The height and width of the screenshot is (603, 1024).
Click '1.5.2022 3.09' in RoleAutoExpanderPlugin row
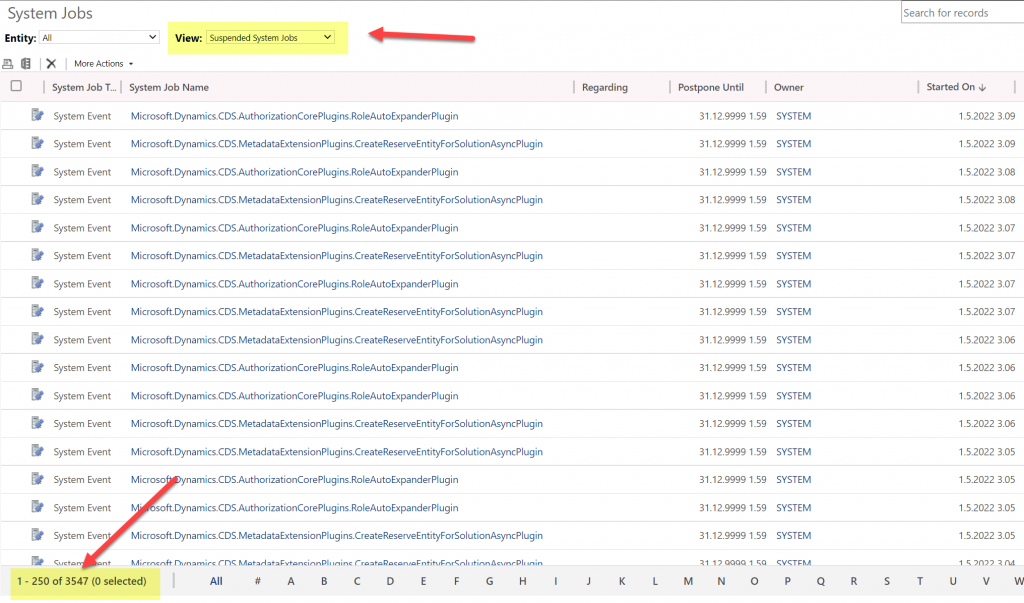click(x=987, y=116)
